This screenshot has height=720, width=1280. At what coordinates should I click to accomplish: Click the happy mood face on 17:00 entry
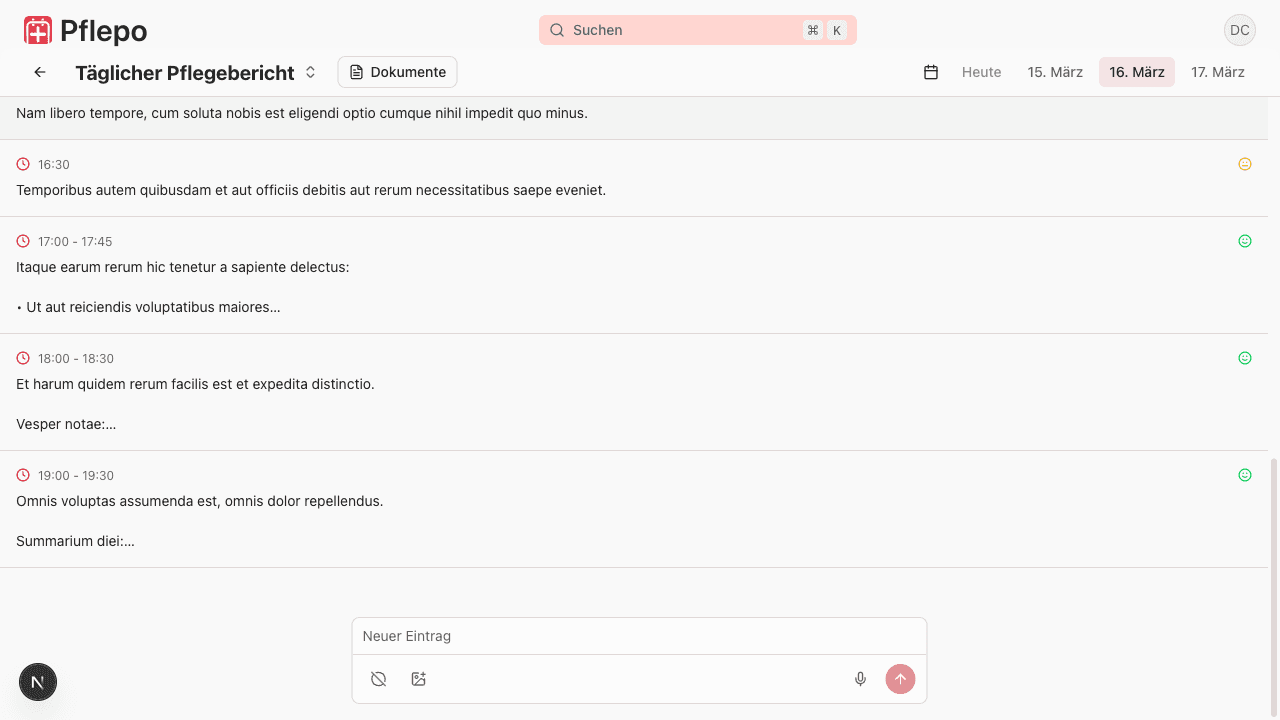1245,241
